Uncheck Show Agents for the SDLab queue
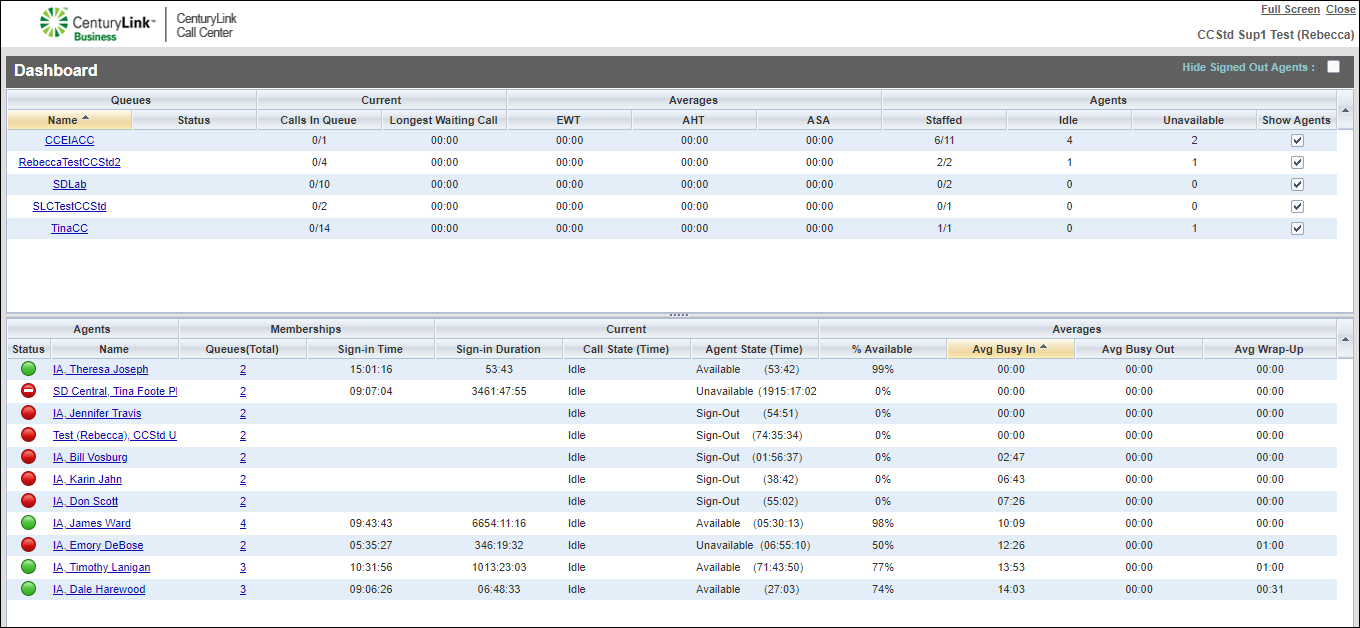The image size is (1360, 628). pyautogui.click(x=1297, y=184)
